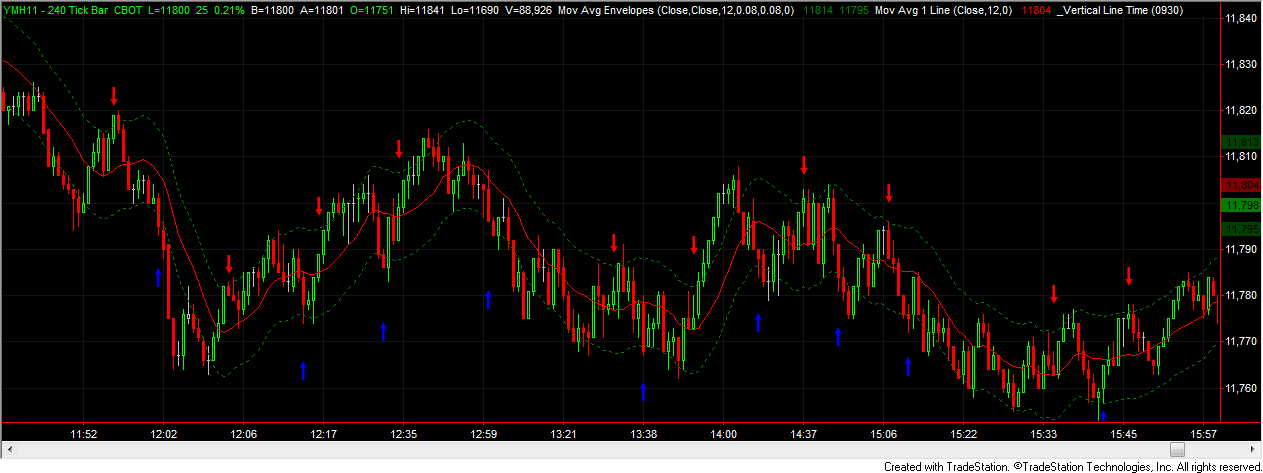Image resolution: width=1263 pixels, height=473 pixels.
Task: Click the green 11,813 price marker
Action: tap(1241, 142)
